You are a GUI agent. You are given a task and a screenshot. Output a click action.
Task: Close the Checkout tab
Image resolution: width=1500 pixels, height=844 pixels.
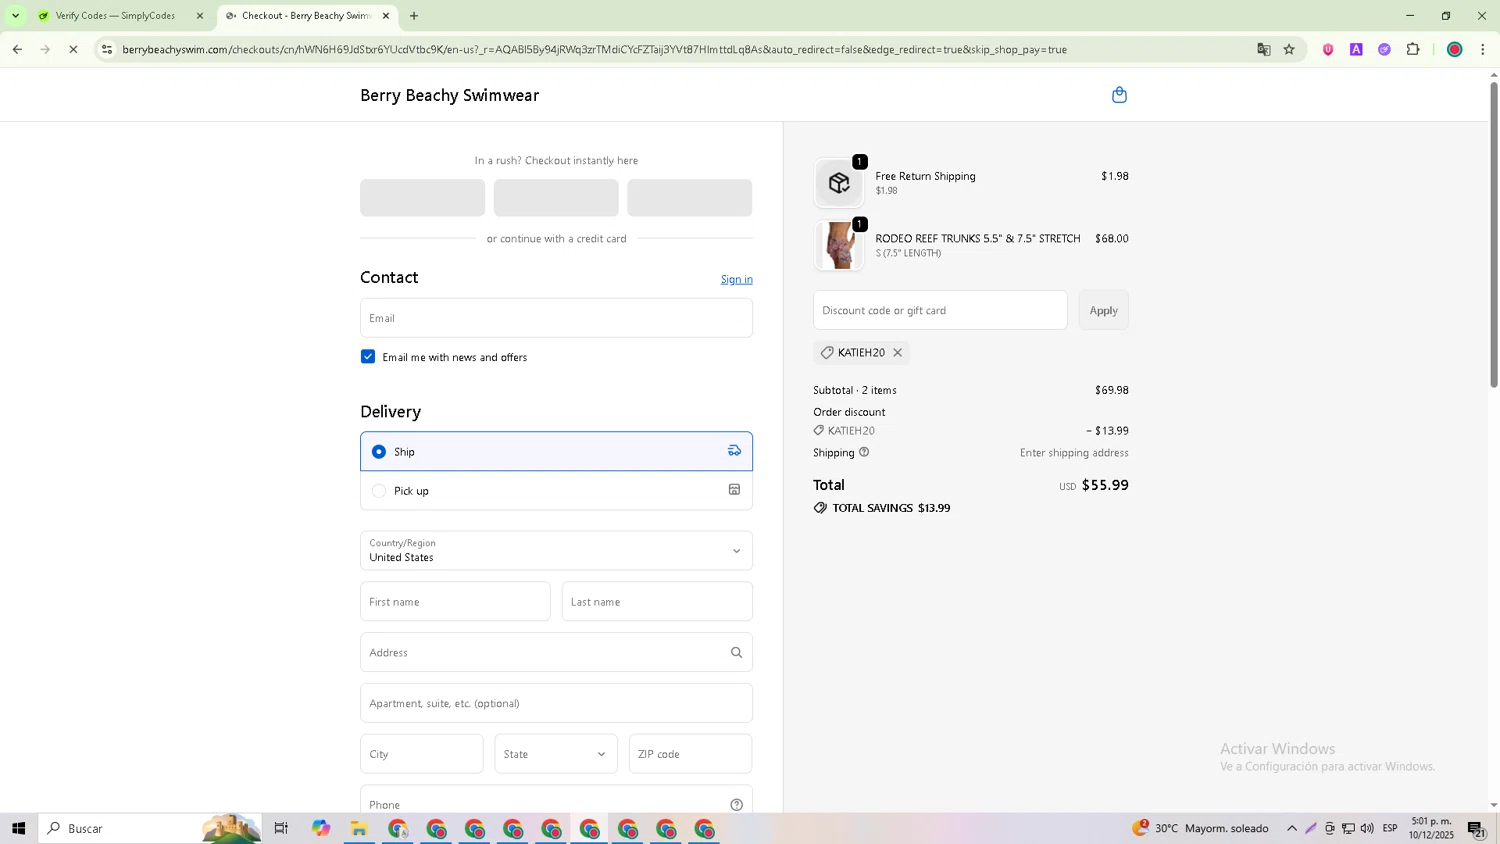pos(386,16)
